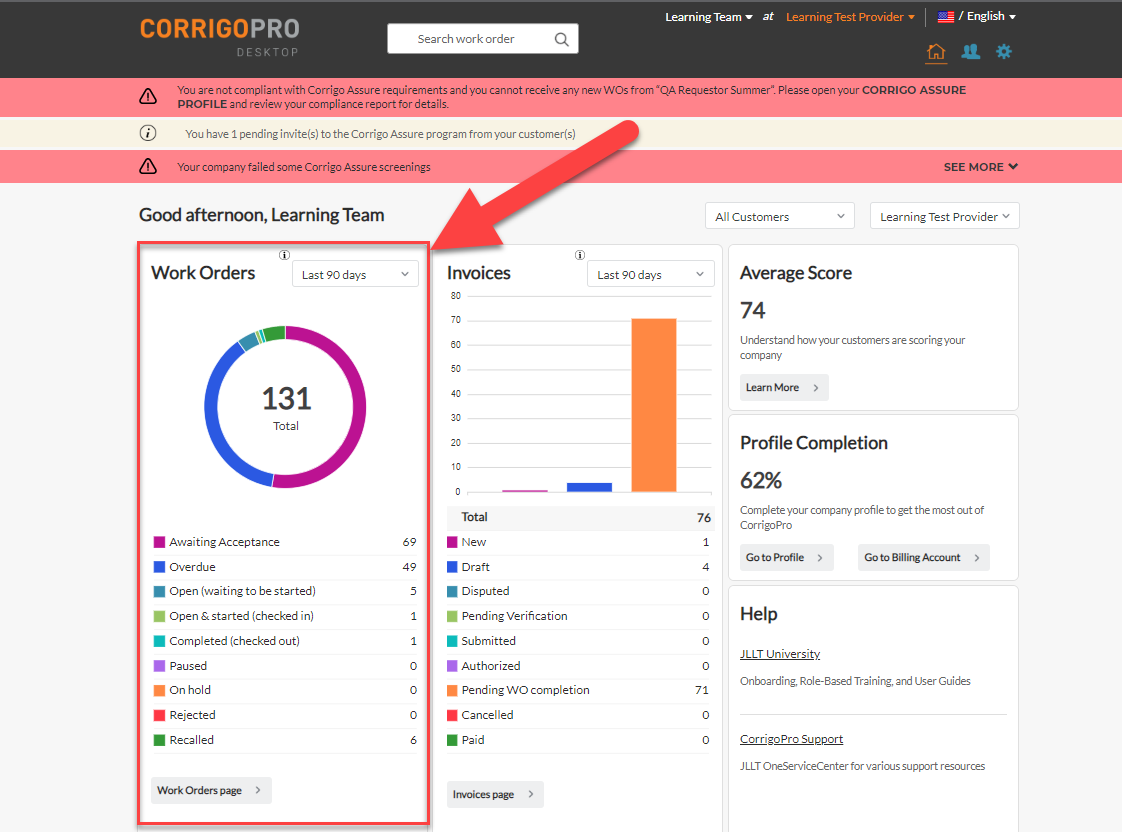Viewport: 1122px width, 832px height.
Task: Open the Invoices Last 90 days dropdown
Action: [651, 275]
